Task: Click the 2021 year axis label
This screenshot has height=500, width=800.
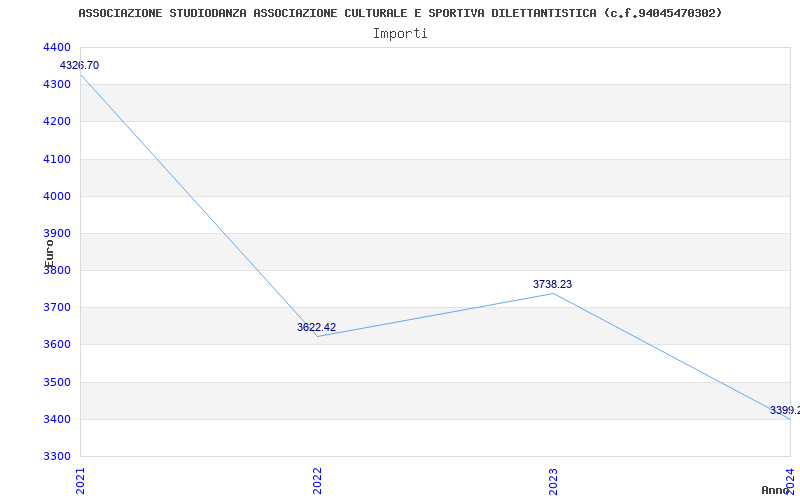Action: 80,481
